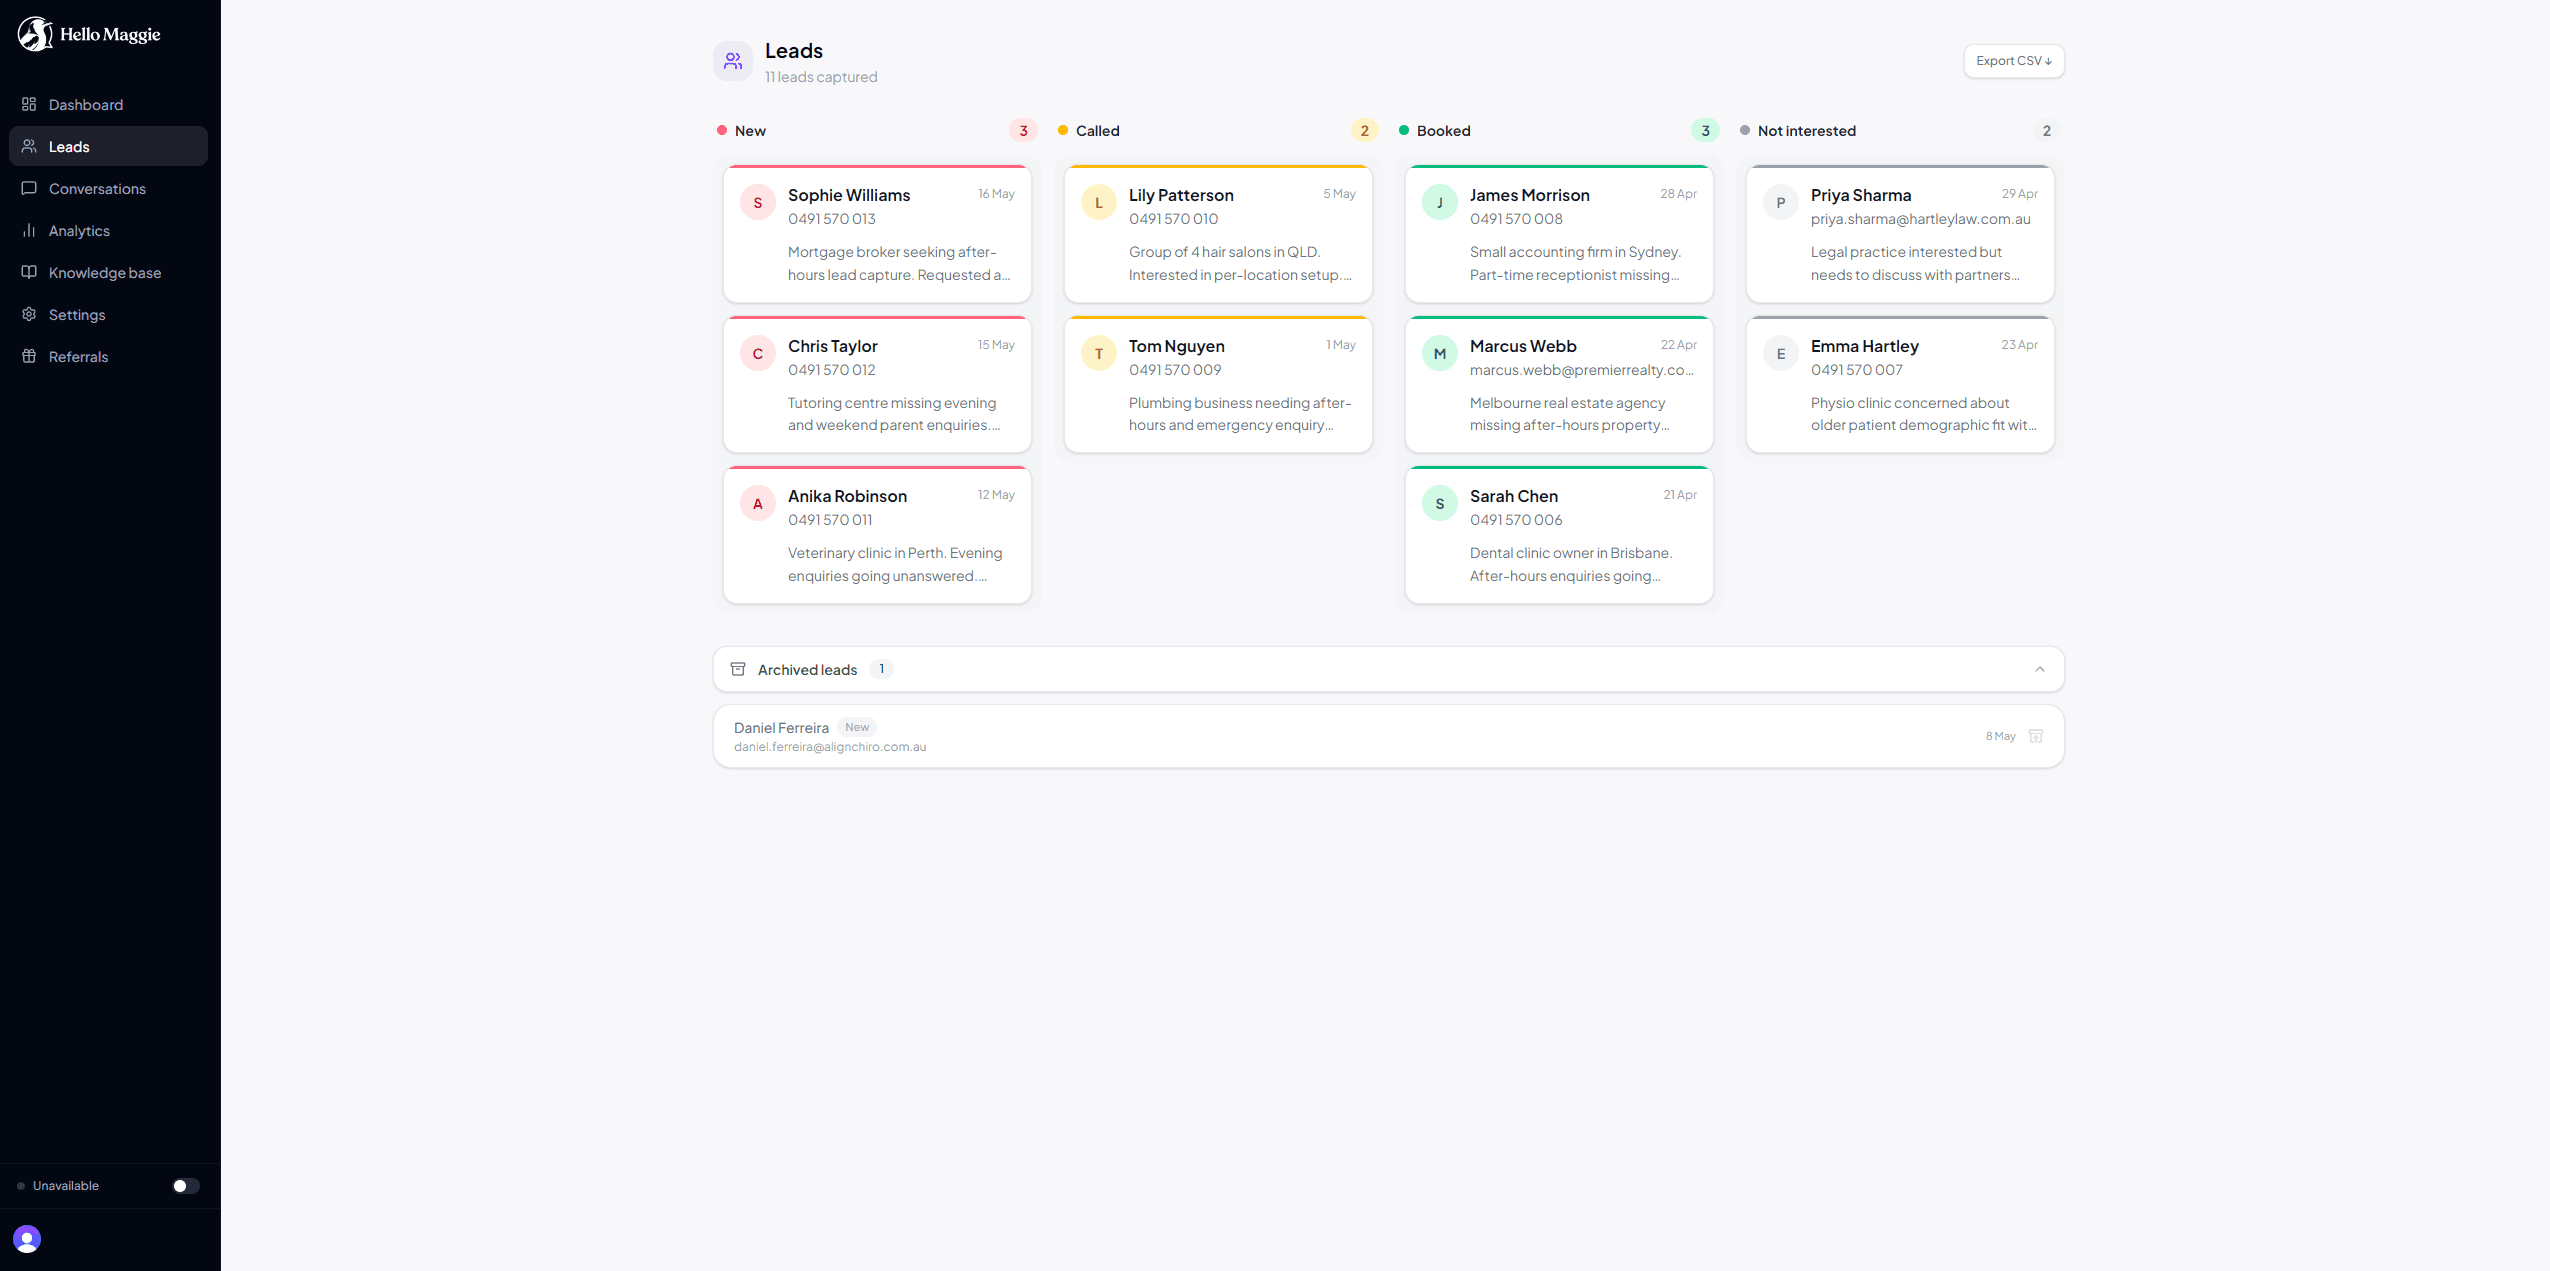
Task: Click the Conversations chat bubble icon
Action: click(x=29, y=188)
